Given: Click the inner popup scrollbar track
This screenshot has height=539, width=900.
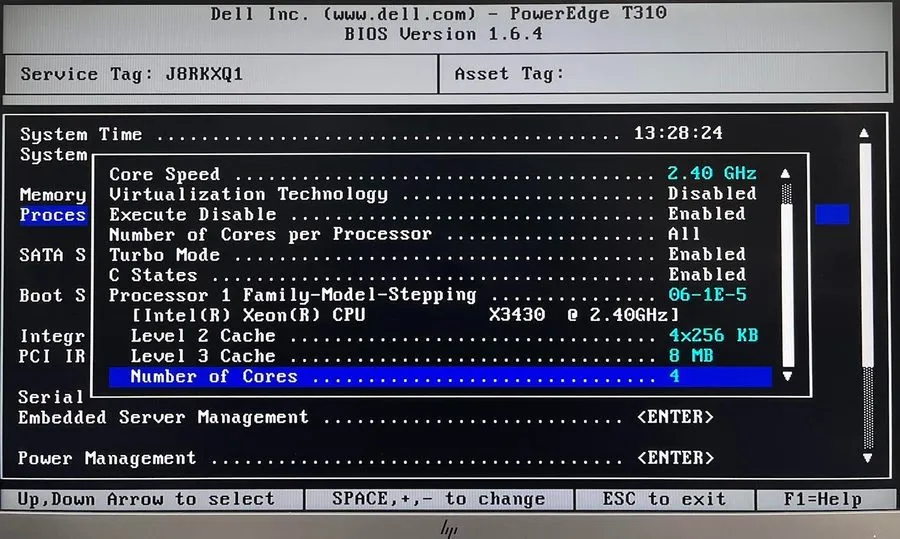Looking at the screenshot, I should (x=788, y=276).
